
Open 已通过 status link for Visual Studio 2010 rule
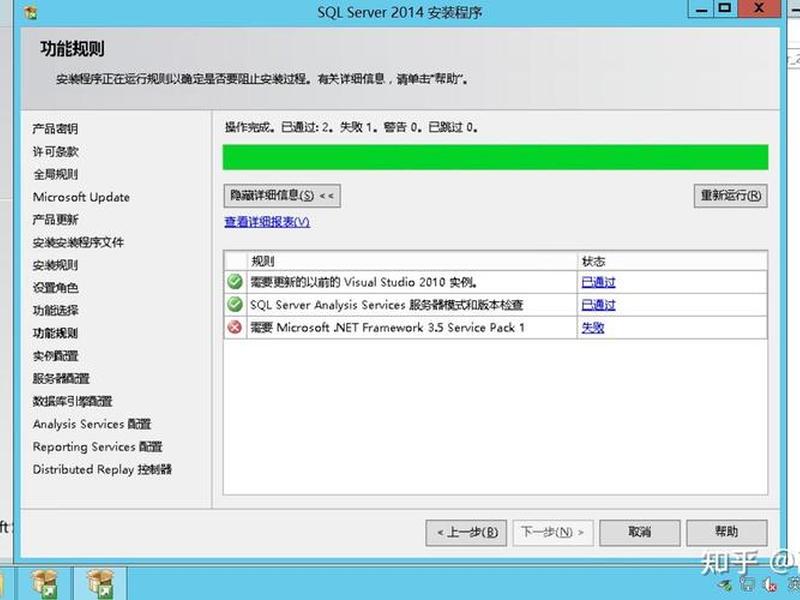598,282
